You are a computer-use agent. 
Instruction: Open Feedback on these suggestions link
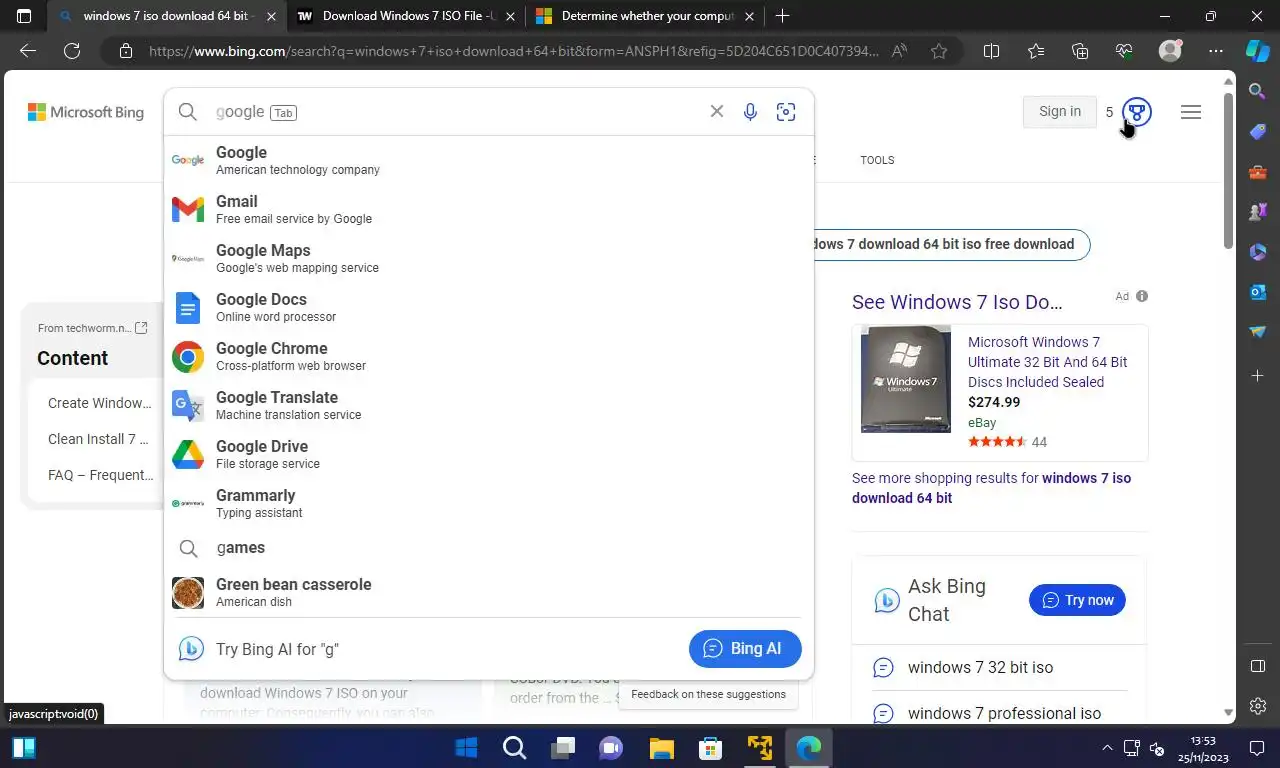coord(708,694)
